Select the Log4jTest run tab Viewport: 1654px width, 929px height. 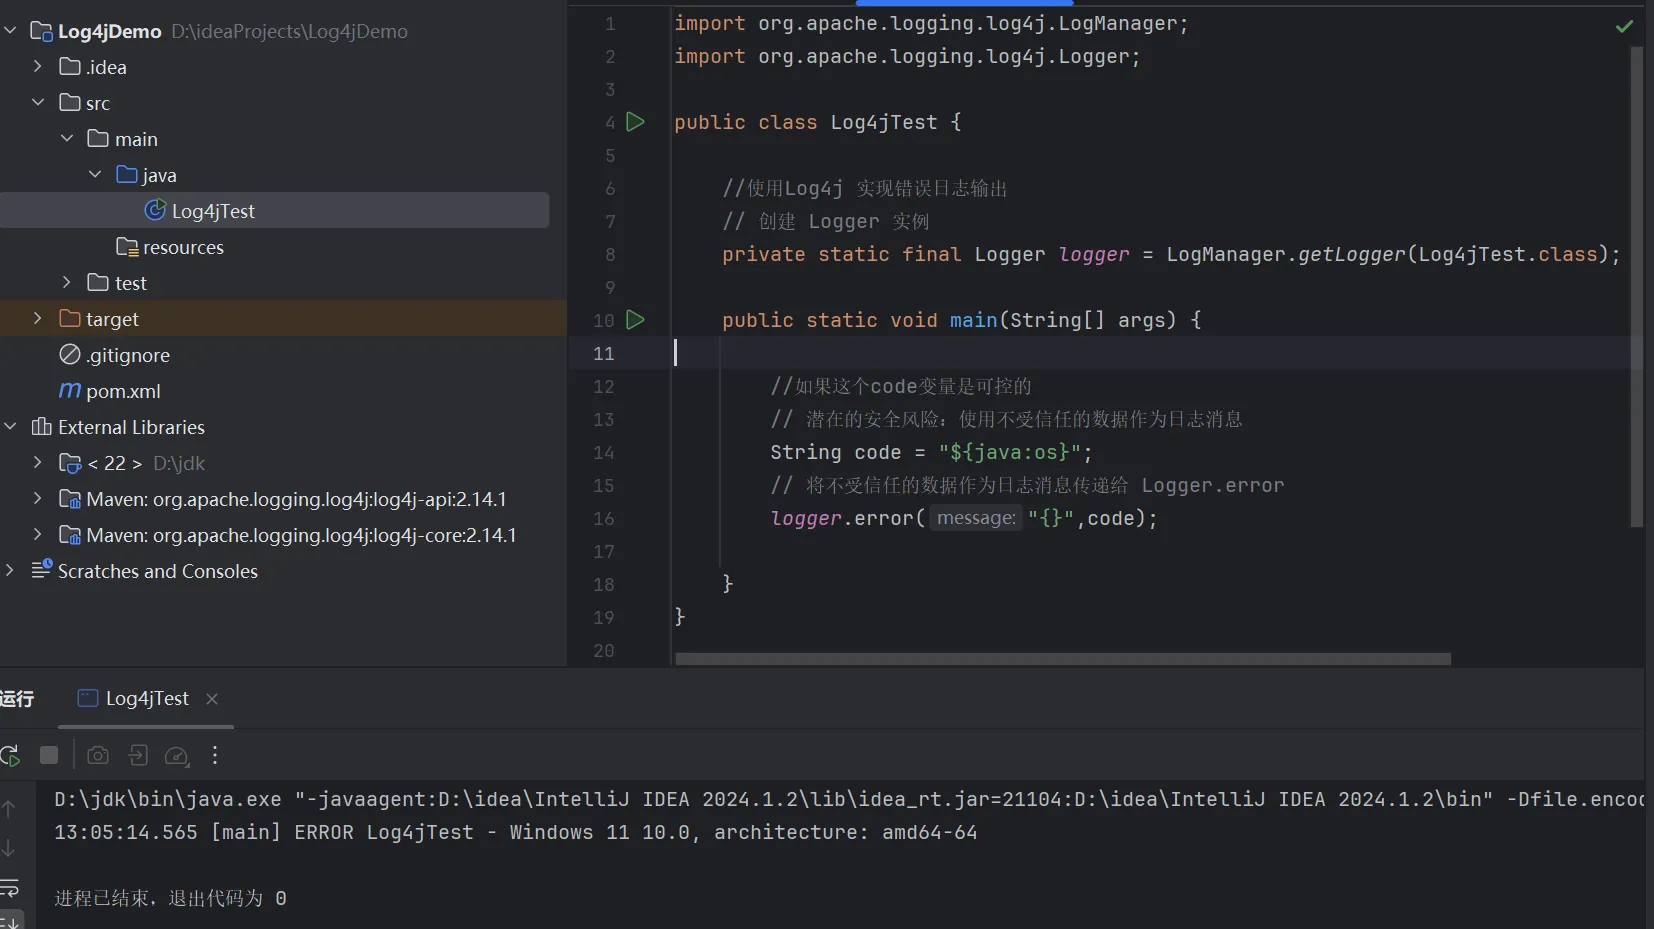146,699
